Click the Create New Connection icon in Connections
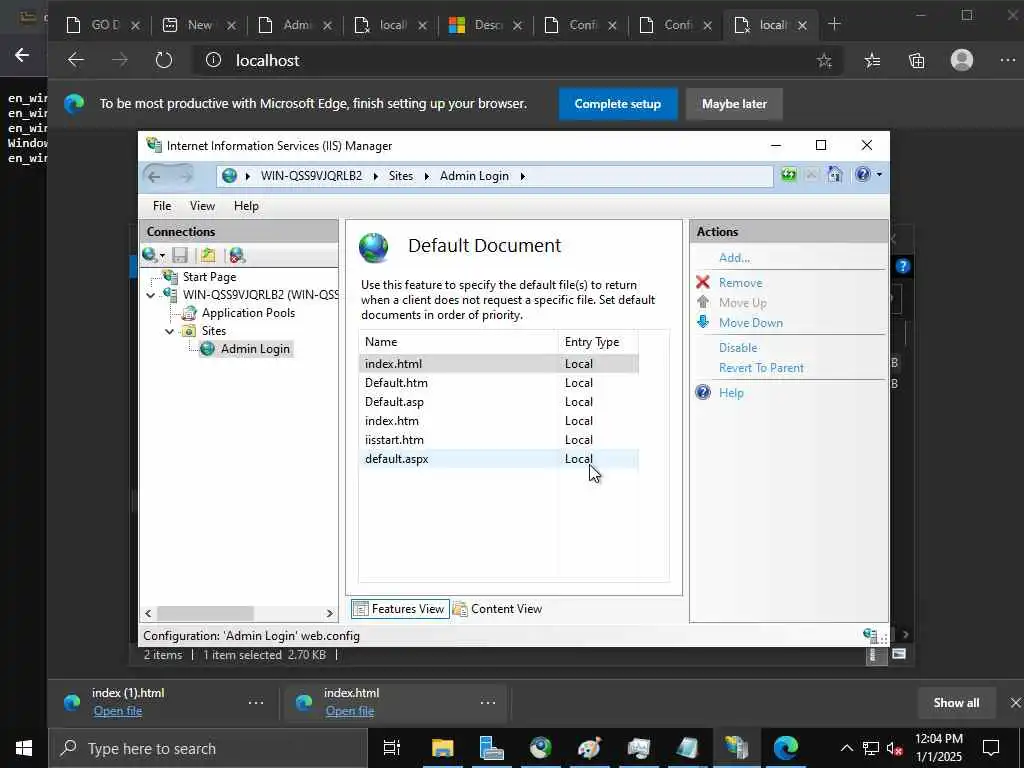 pos(153,255)
